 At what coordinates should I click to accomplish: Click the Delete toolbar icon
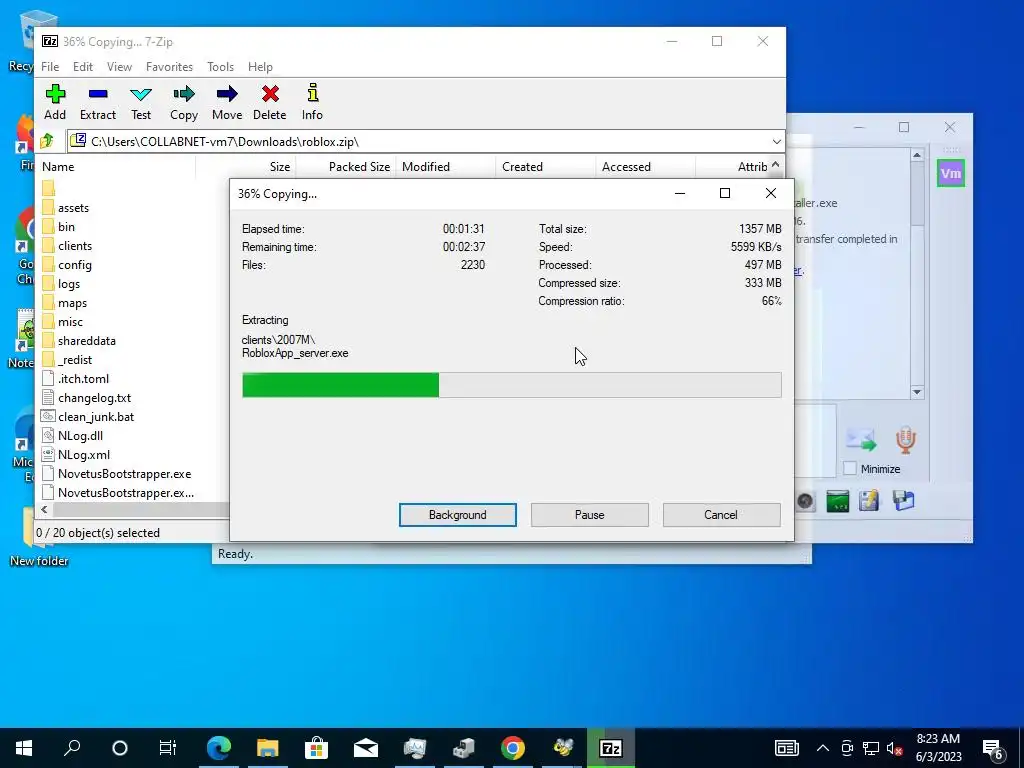(270, 102)
